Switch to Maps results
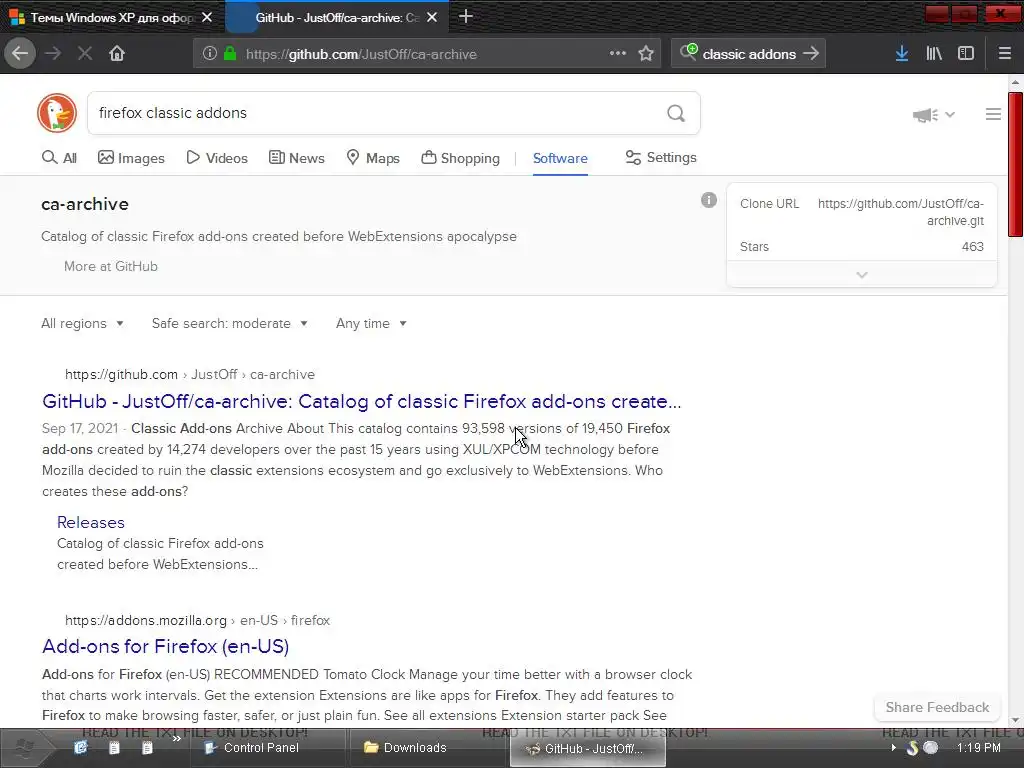This screenshot has height=768, width=1024. click(372, 157)
